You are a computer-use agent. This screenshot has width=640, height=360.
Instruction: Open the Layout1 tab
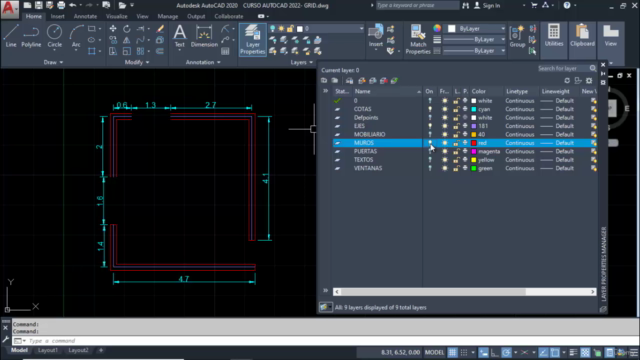[x=48, y=350]
